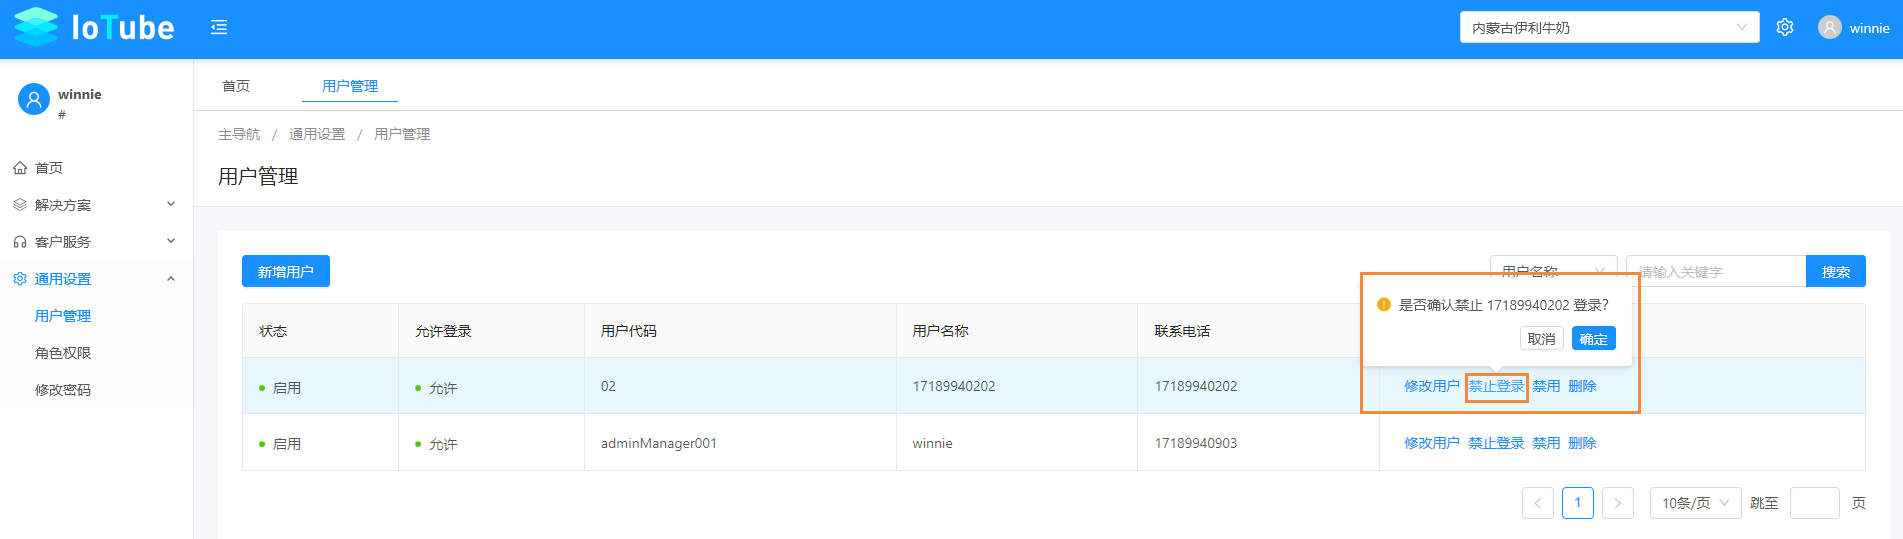Viewport: 1903px width, 539px height.
Task: Open the 用户名称 search field dropdown
Action: (x=1553, y=271)
